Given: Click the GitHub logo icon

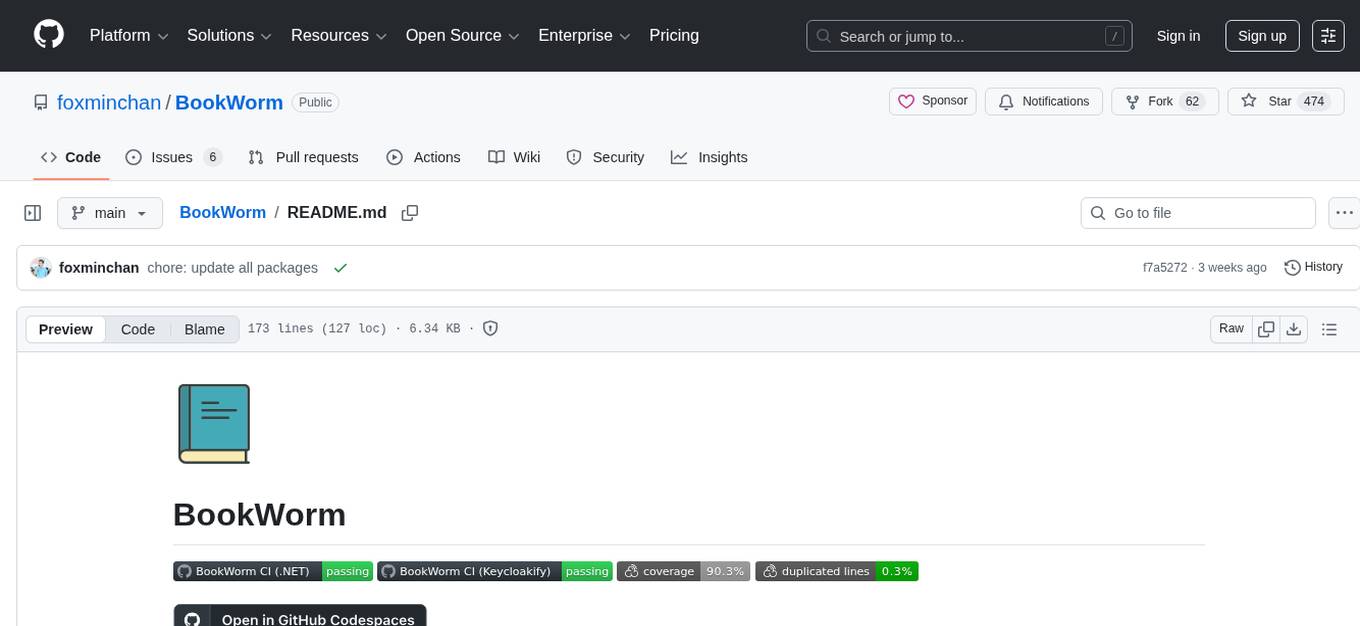Looking at the screenshot, I should click(49, 35).
